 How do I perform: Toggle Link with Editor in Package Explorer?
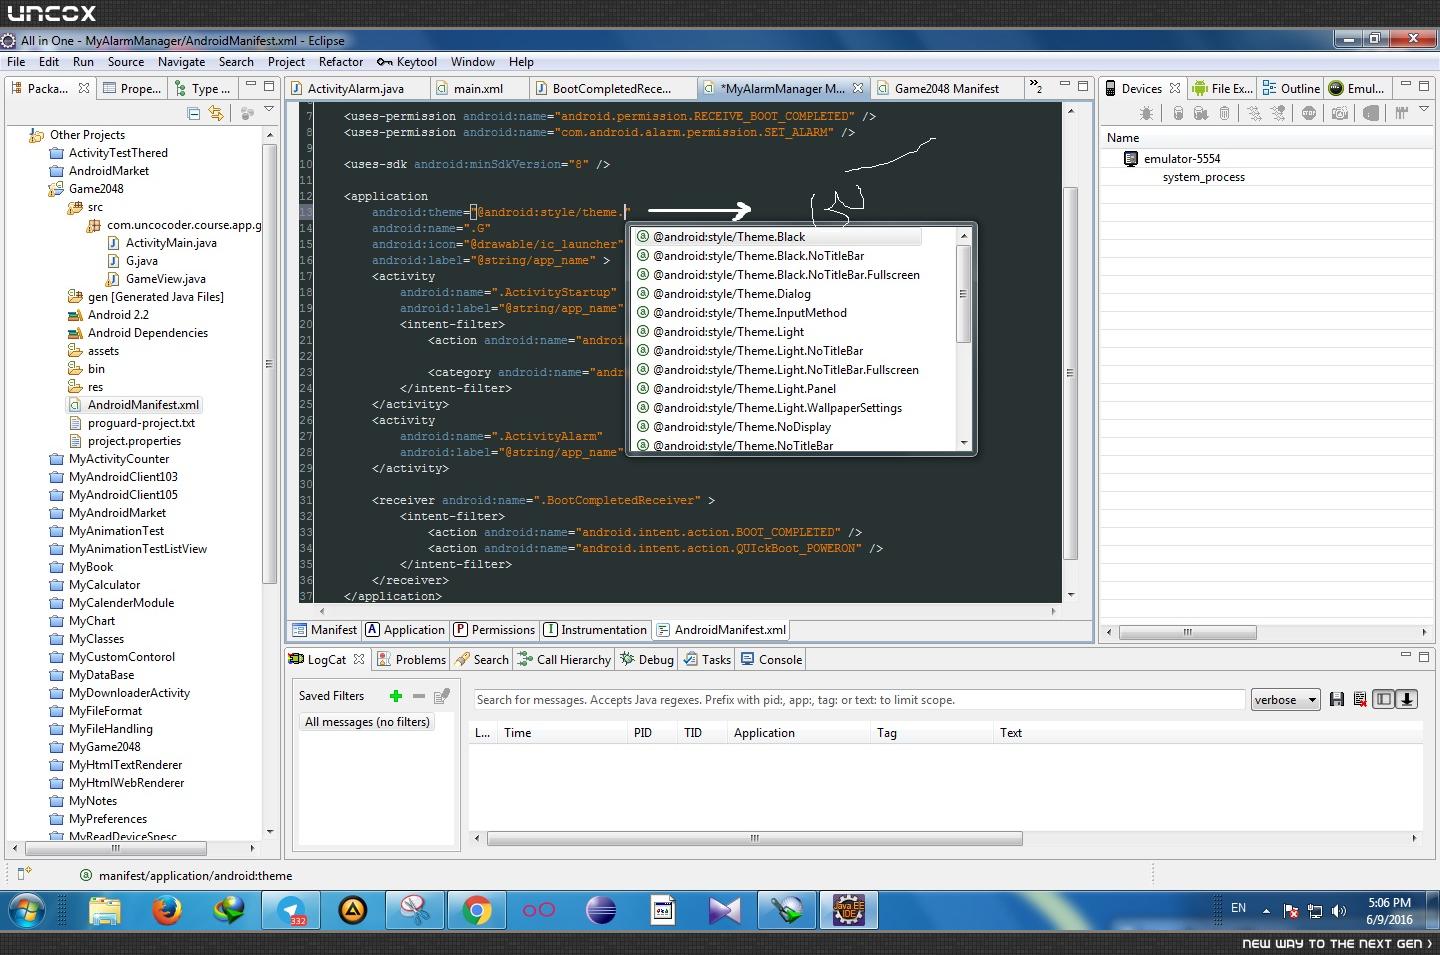[x=215, y=113]
